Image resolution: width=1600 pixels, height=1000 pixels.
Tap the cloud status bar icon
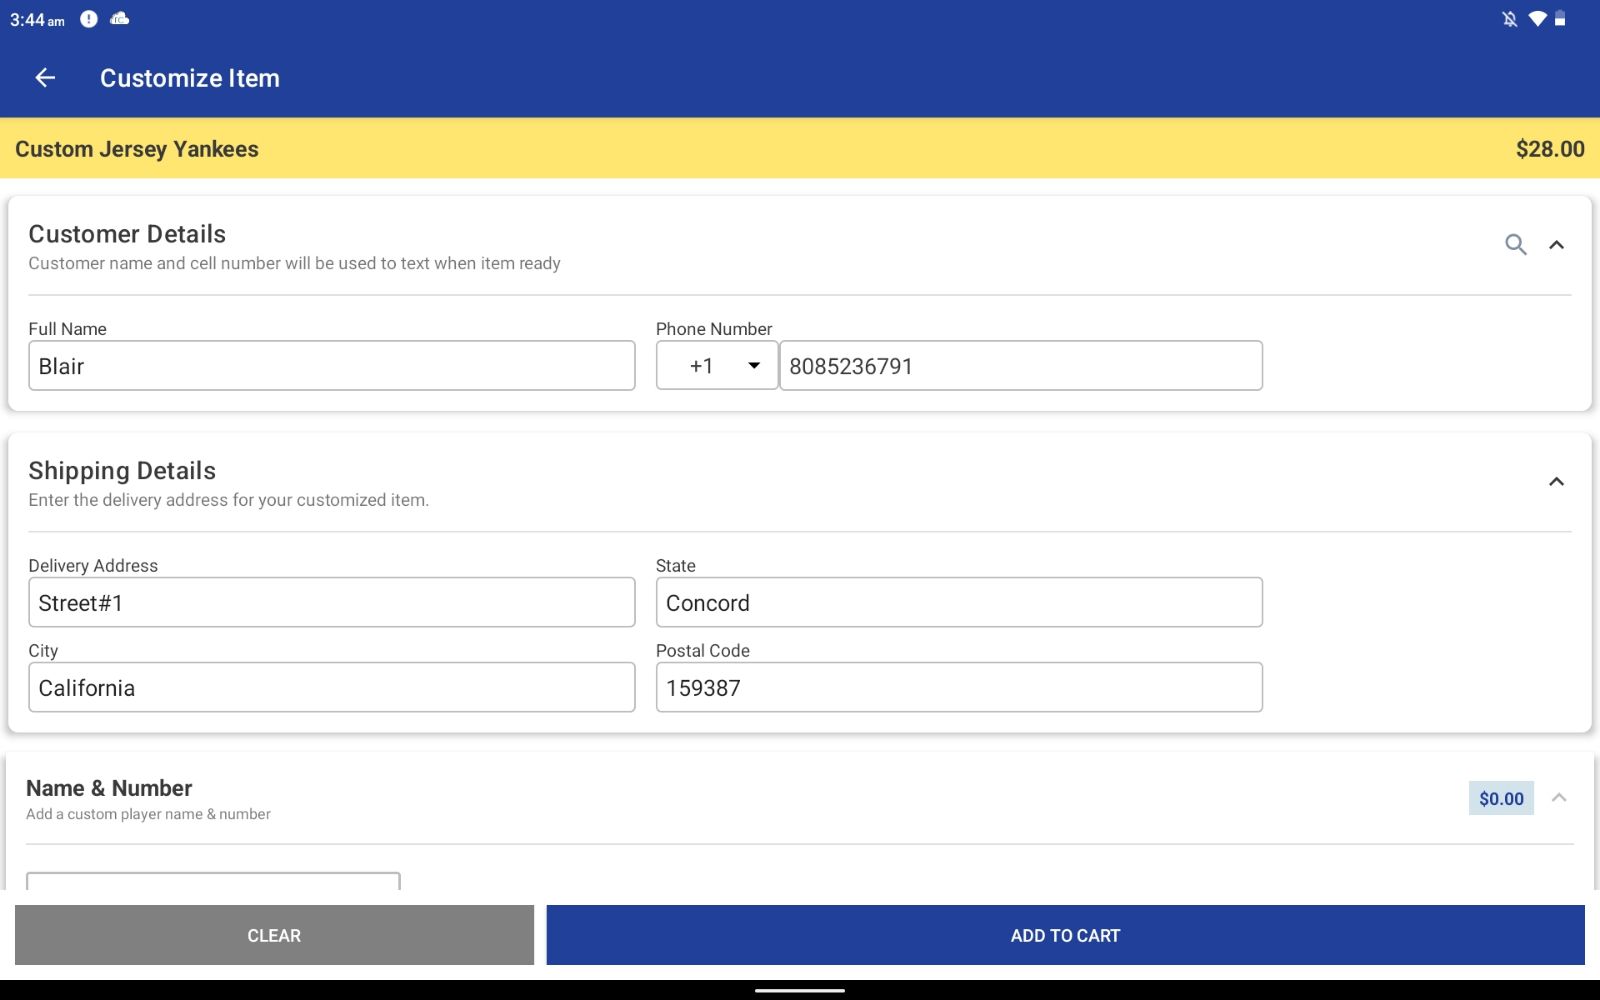click(x=120, y=19)
